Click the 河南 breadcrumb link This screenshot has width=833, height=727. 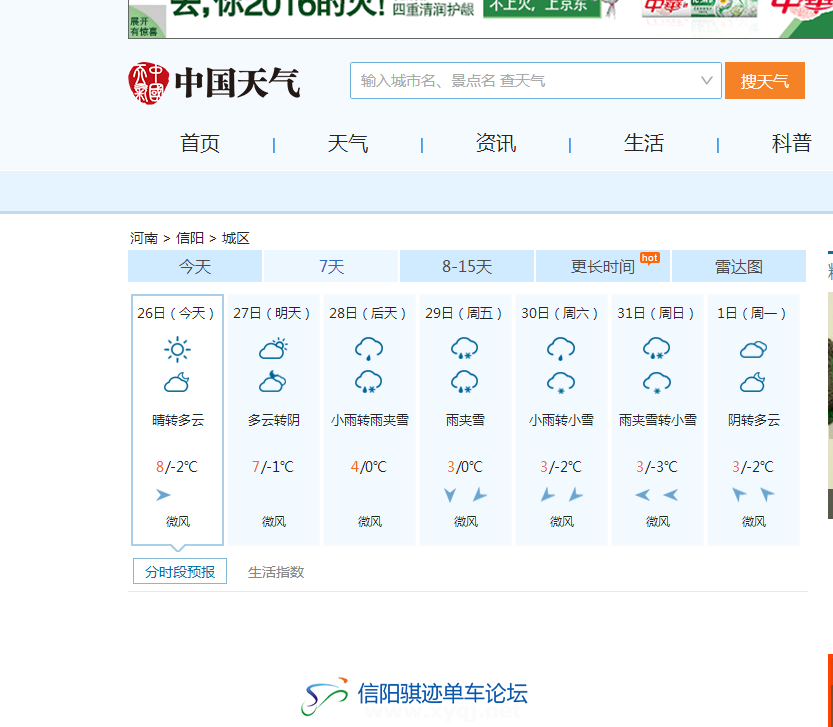coord(144,238)
